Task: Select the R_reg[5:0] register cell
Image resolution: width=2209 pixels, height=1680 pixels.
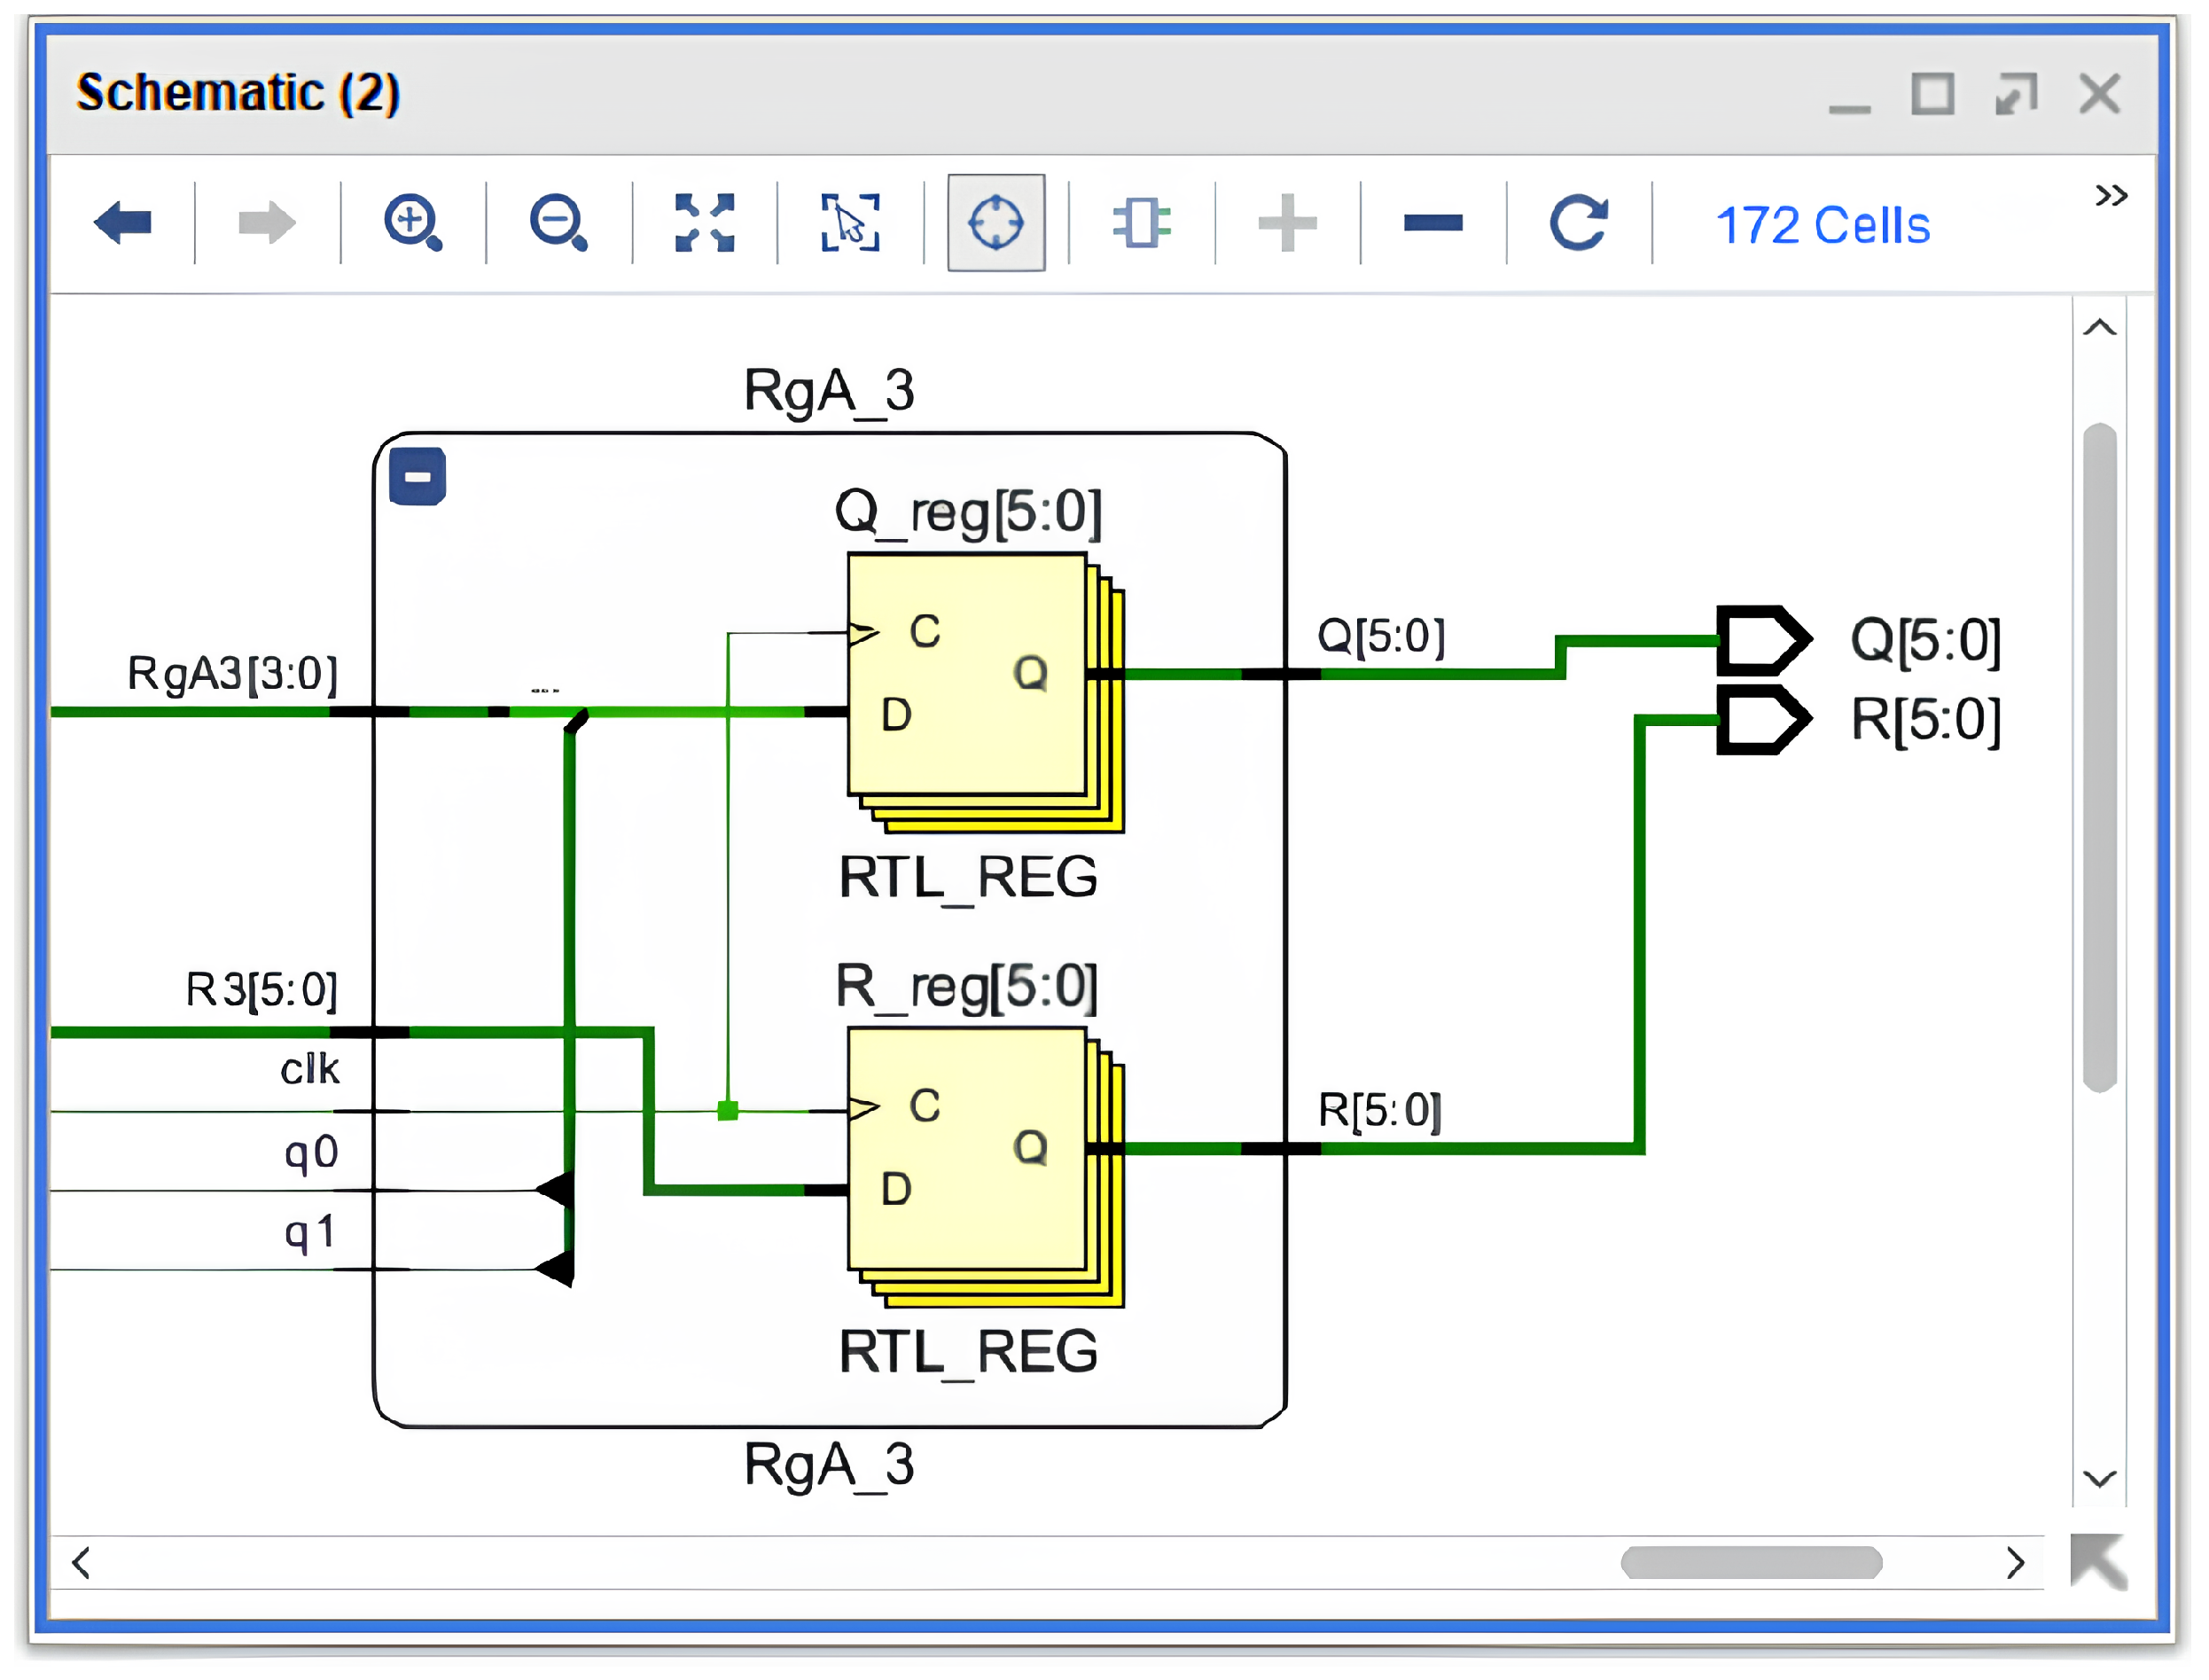Action: coord(966,1150)
